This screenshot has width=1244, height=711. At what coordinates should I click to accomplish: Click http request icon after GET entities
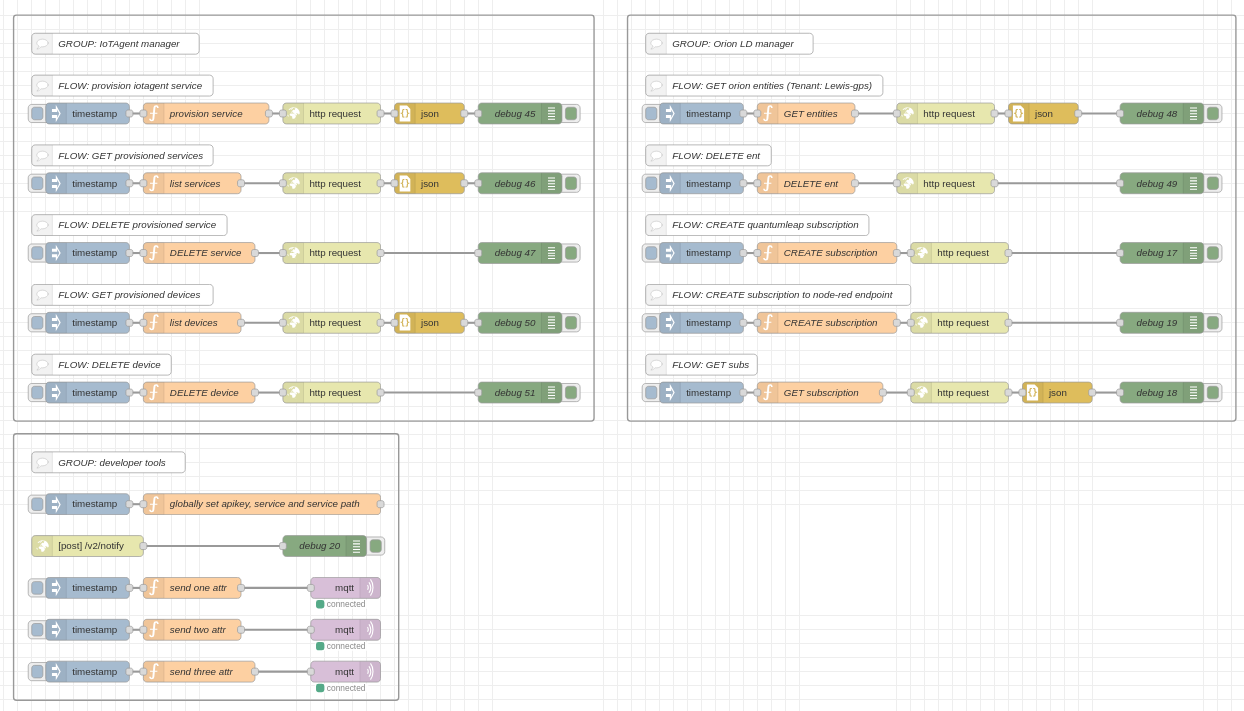(908, 114)
